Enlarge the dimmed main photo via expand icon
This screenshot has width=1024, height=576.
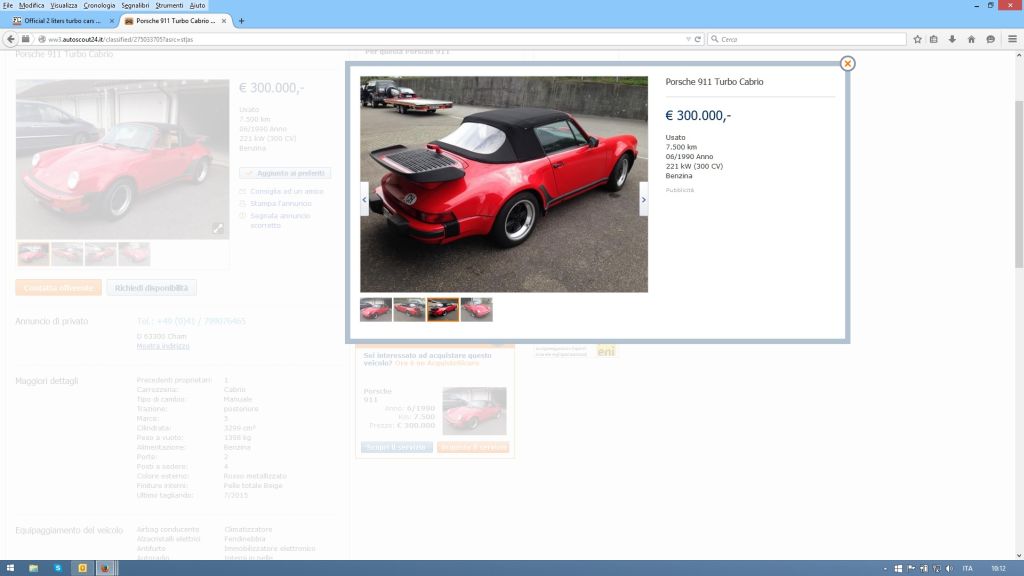[x=218, y=228]
